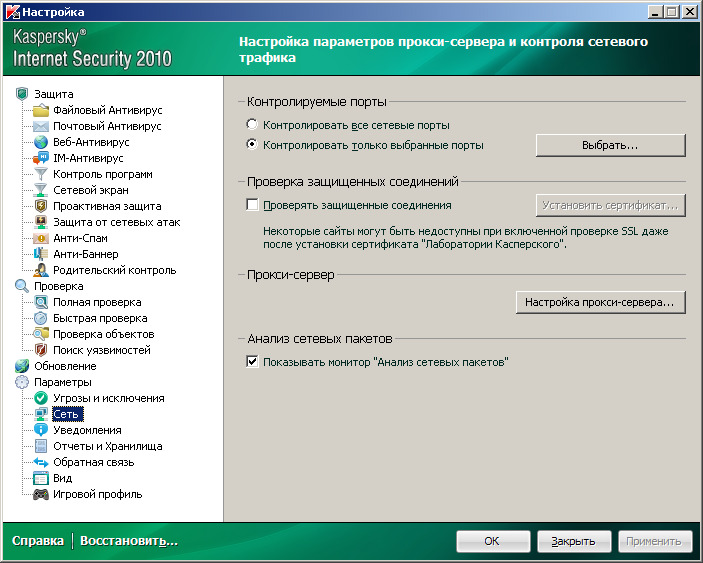Screen dimensions: 703x563
Task: Click the Проверка объектов icon
Action: (41, 334)
